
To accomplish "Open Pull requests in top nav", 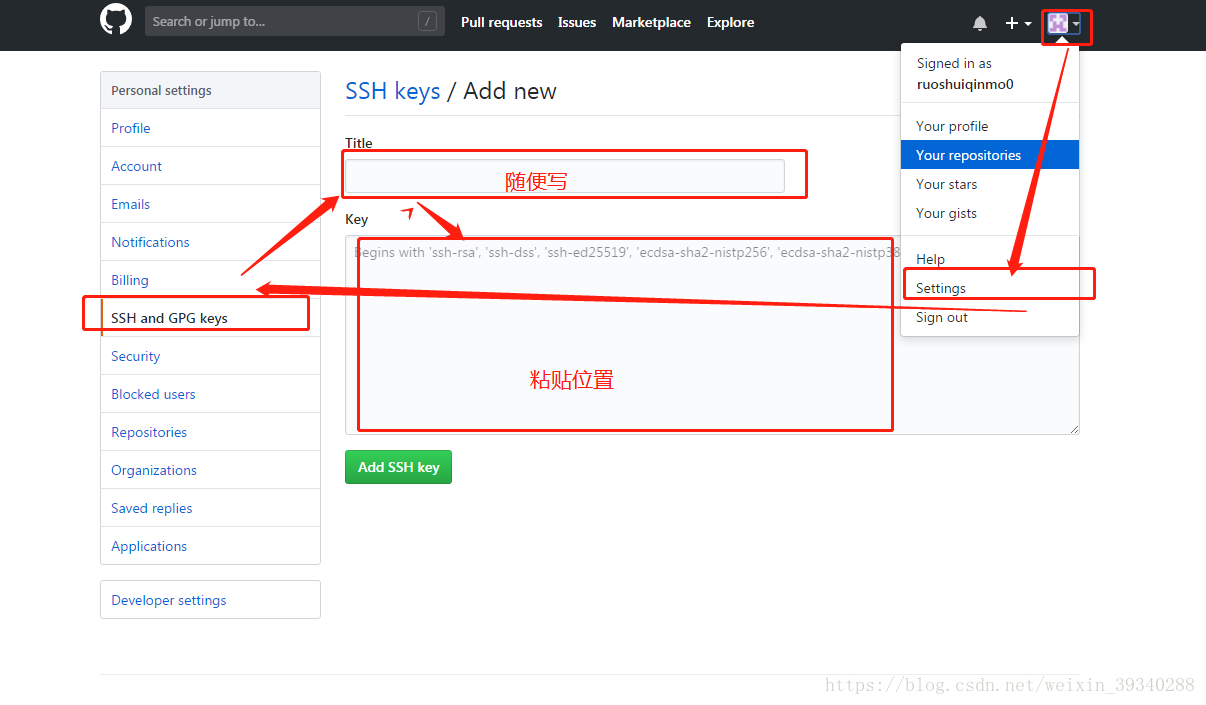I will [x=501, y=22].
